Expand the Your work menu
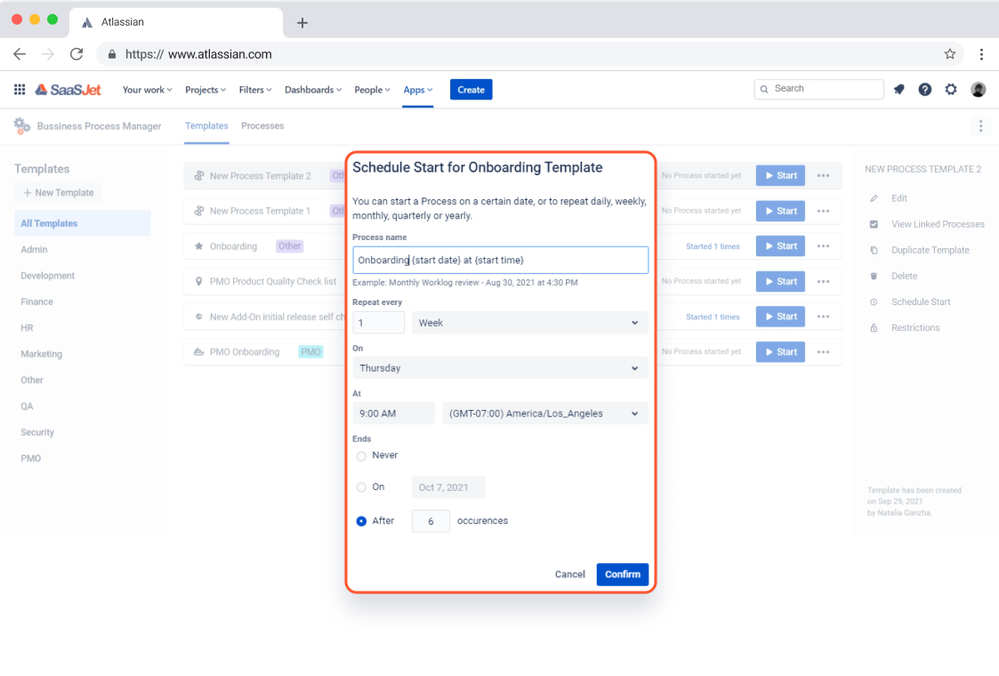 (147, 90)
